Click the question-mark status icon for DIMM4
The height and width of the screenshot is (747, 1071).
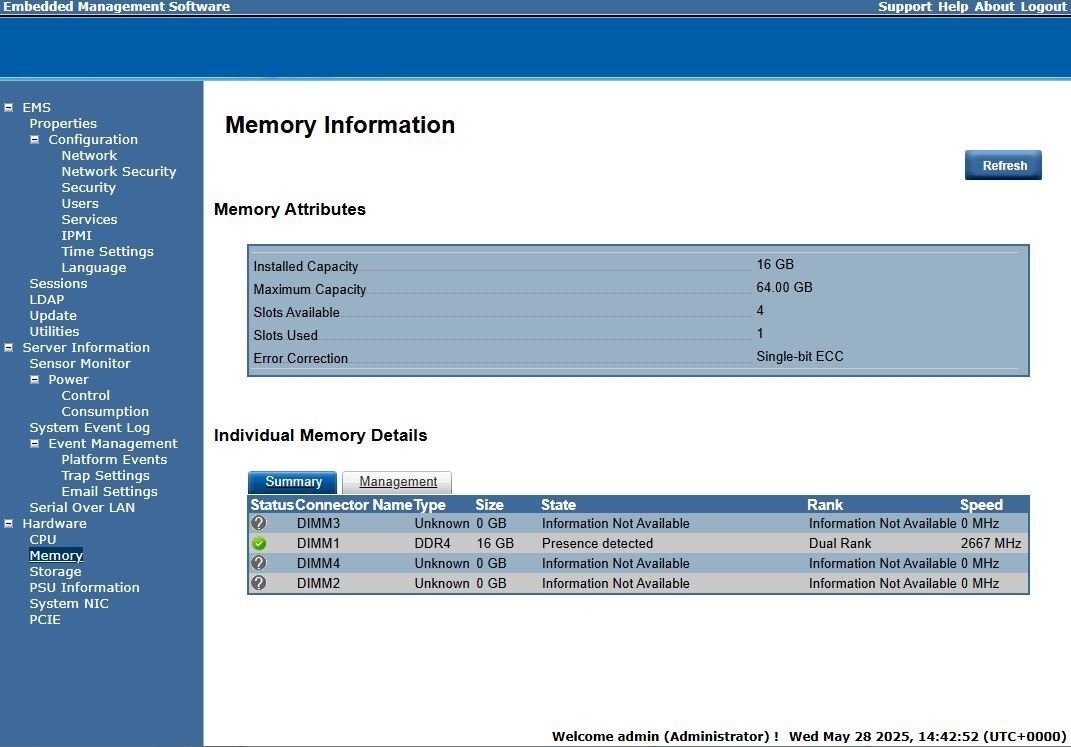(259, 563)
